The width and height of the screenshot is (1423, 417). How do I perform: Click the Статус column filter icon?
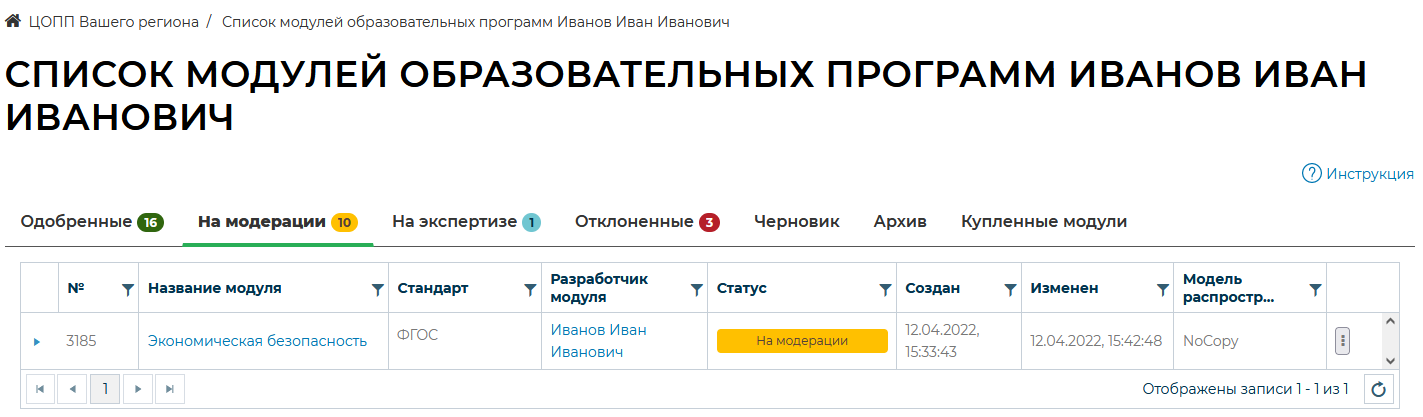884,289
